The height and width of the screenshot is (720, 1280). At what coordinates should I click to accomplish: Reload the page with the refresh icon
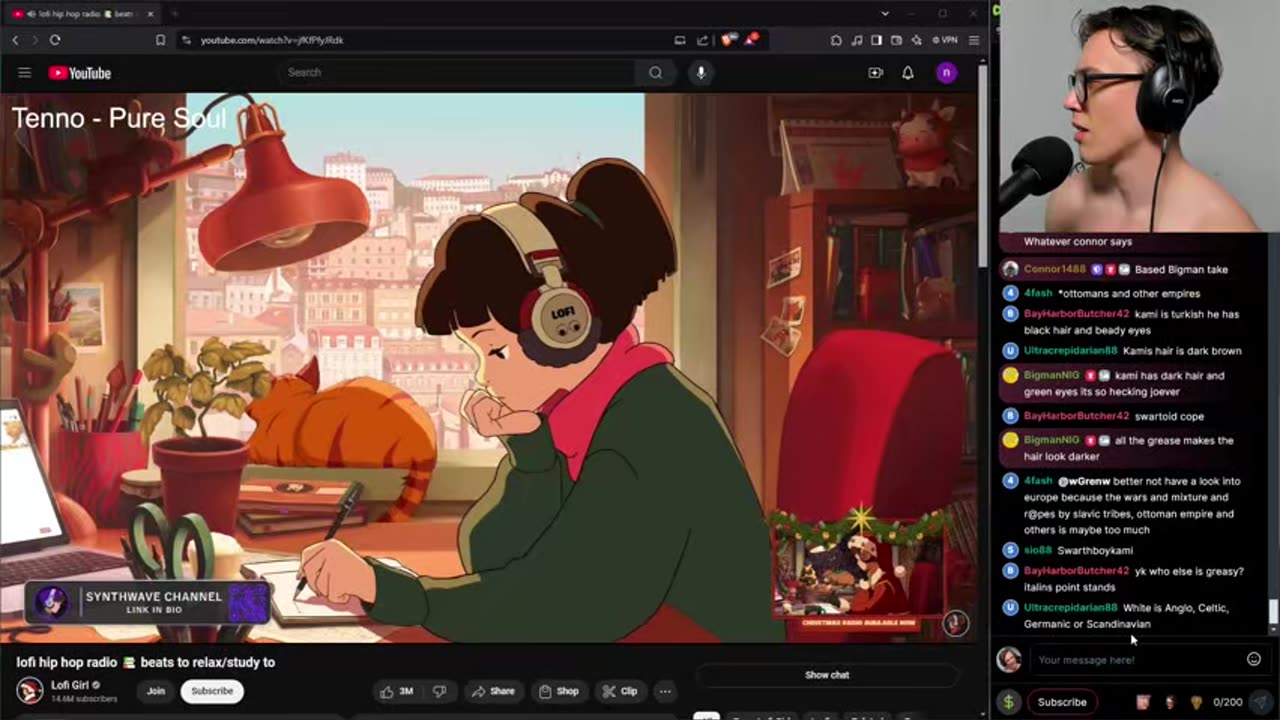pos(55,40)
